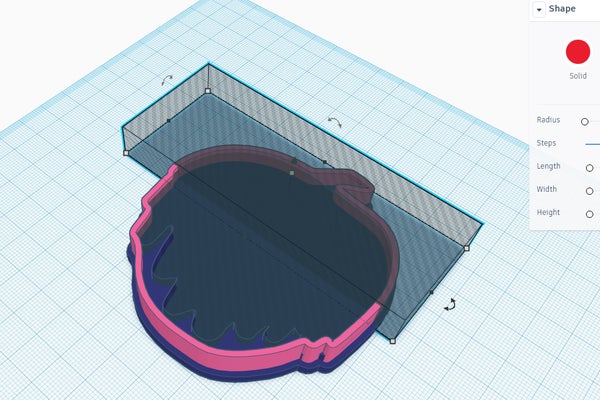The height and width of the screenshot is (400, 600).
Task: Click black midpoint handle on short left edge
Action: [x=168, y=120]
